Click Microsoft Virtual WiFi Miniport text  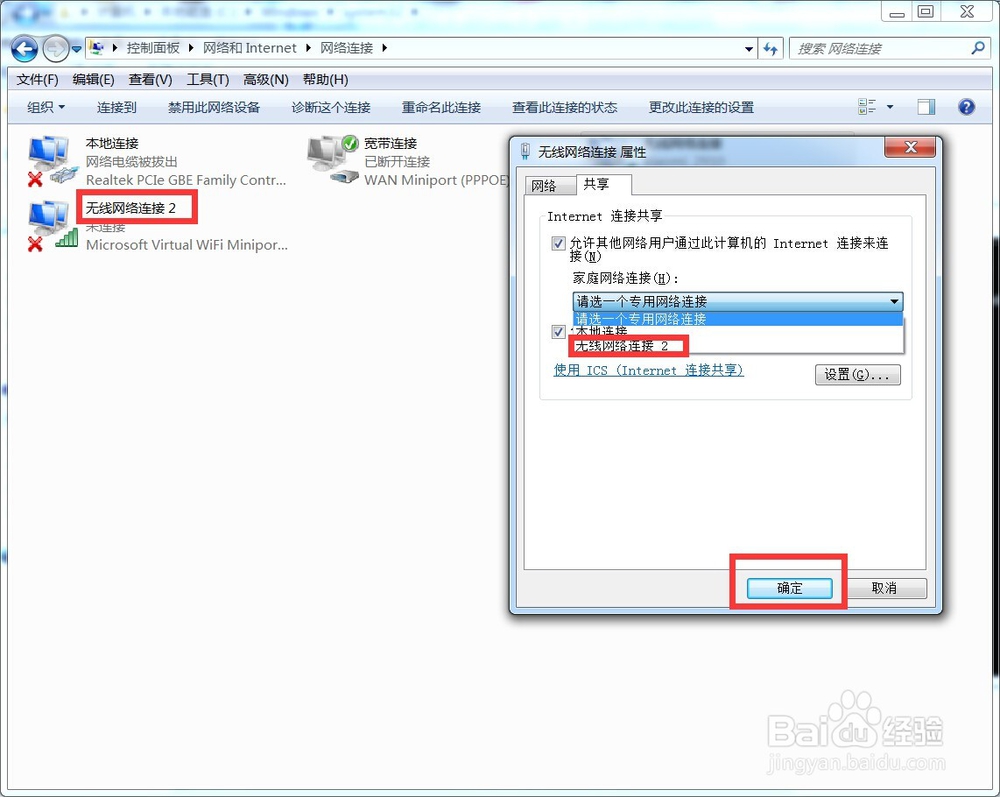coord(186,245)
